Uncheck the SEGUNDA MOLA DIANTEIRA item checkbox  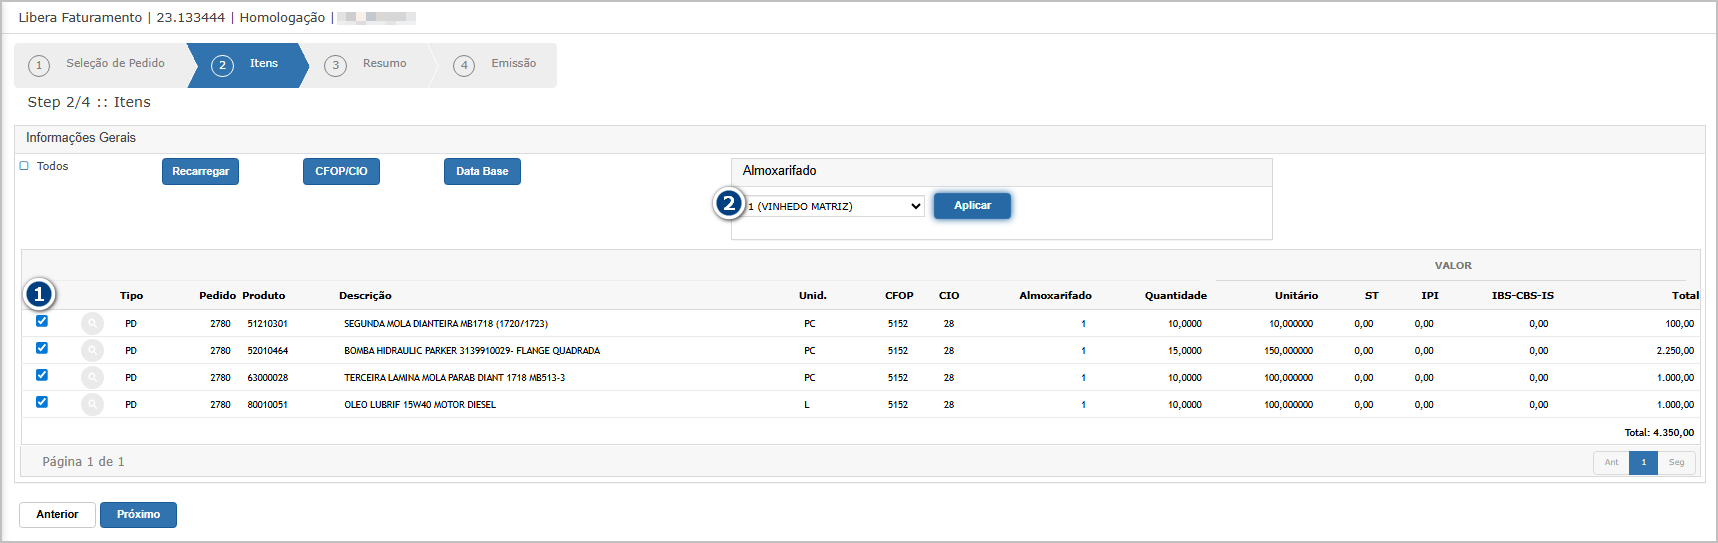(42, 321)
